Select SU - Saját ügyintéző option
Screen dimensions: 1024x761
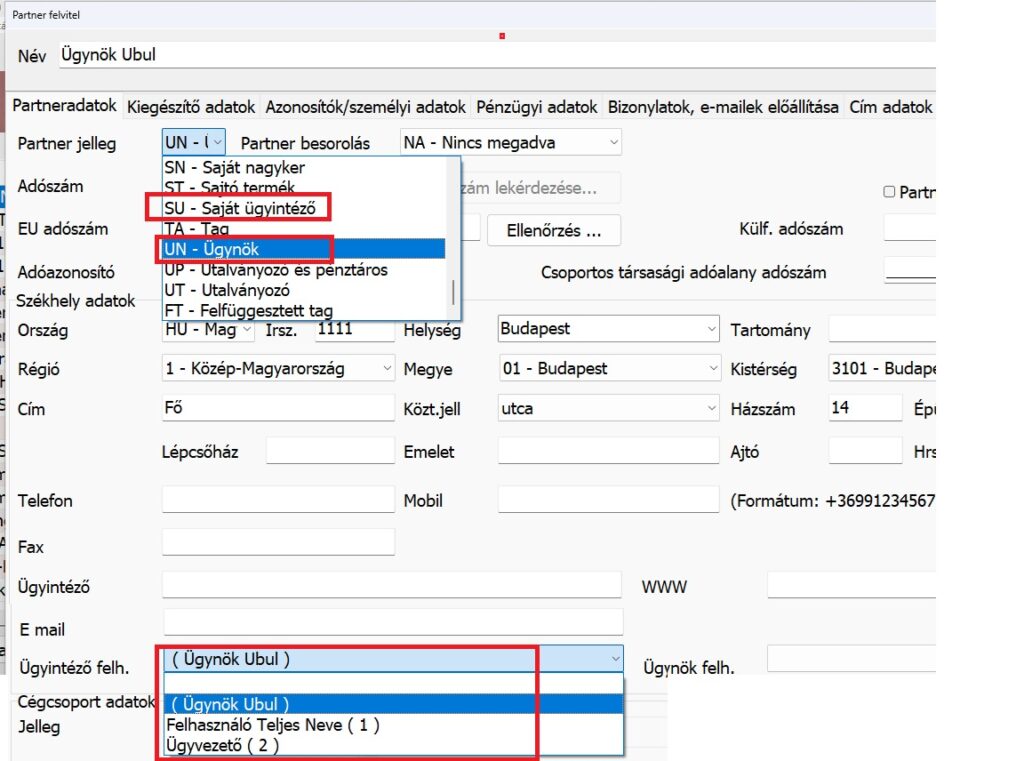pos(304,208)
